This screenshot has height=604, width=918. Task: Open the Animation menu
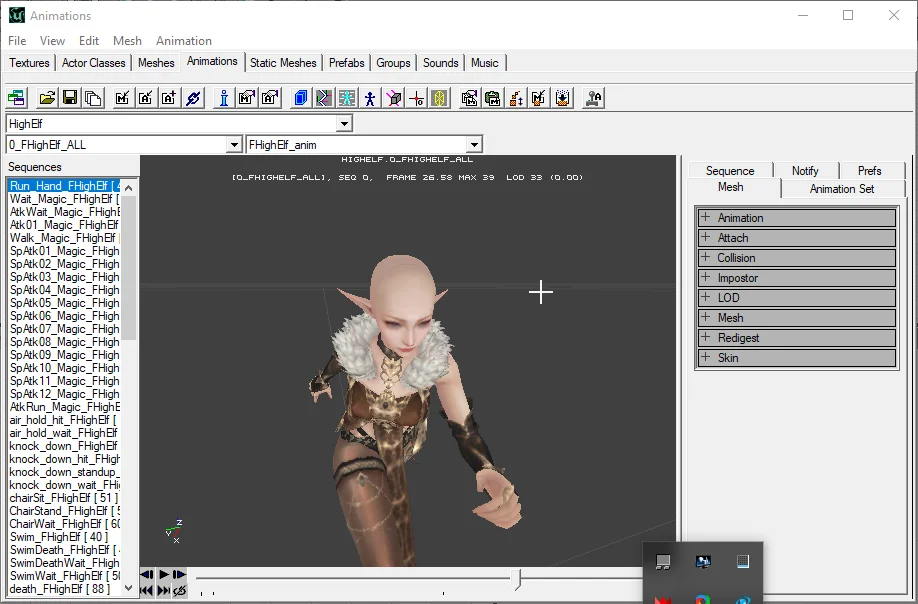coord(184,40)
